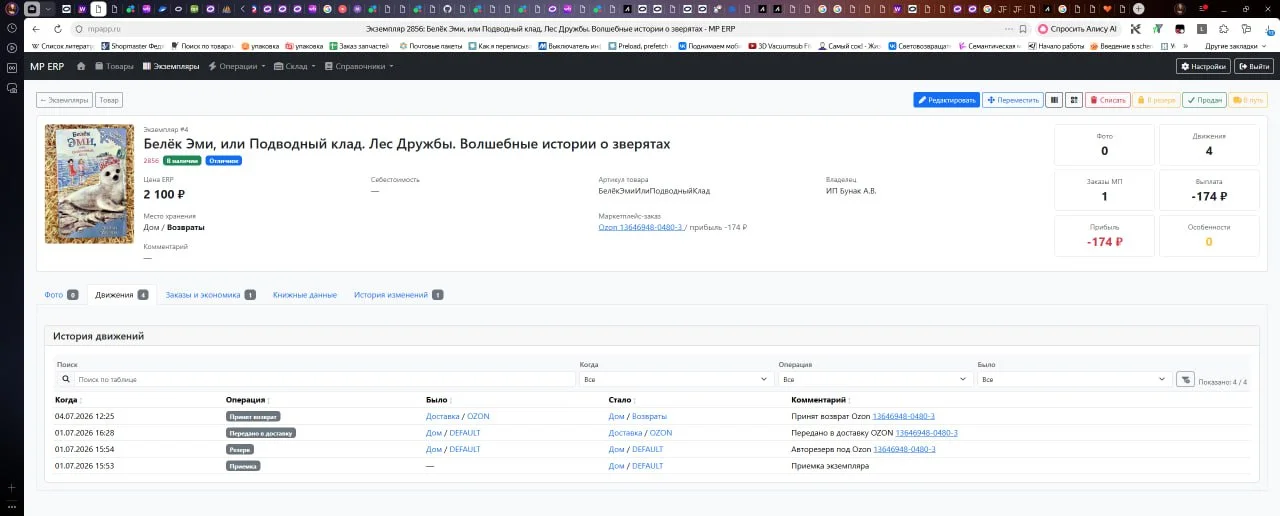Click the Списать trash button
This screenshot has height=516, width=1280.
pos(1108,100)
